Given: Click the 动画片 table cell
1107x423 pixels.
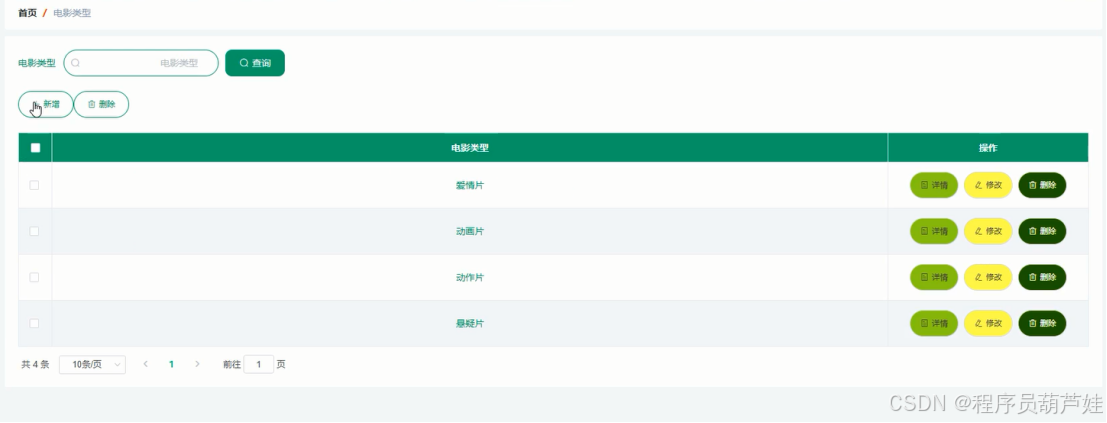Looking at the screenshot, I should (470, 231).
